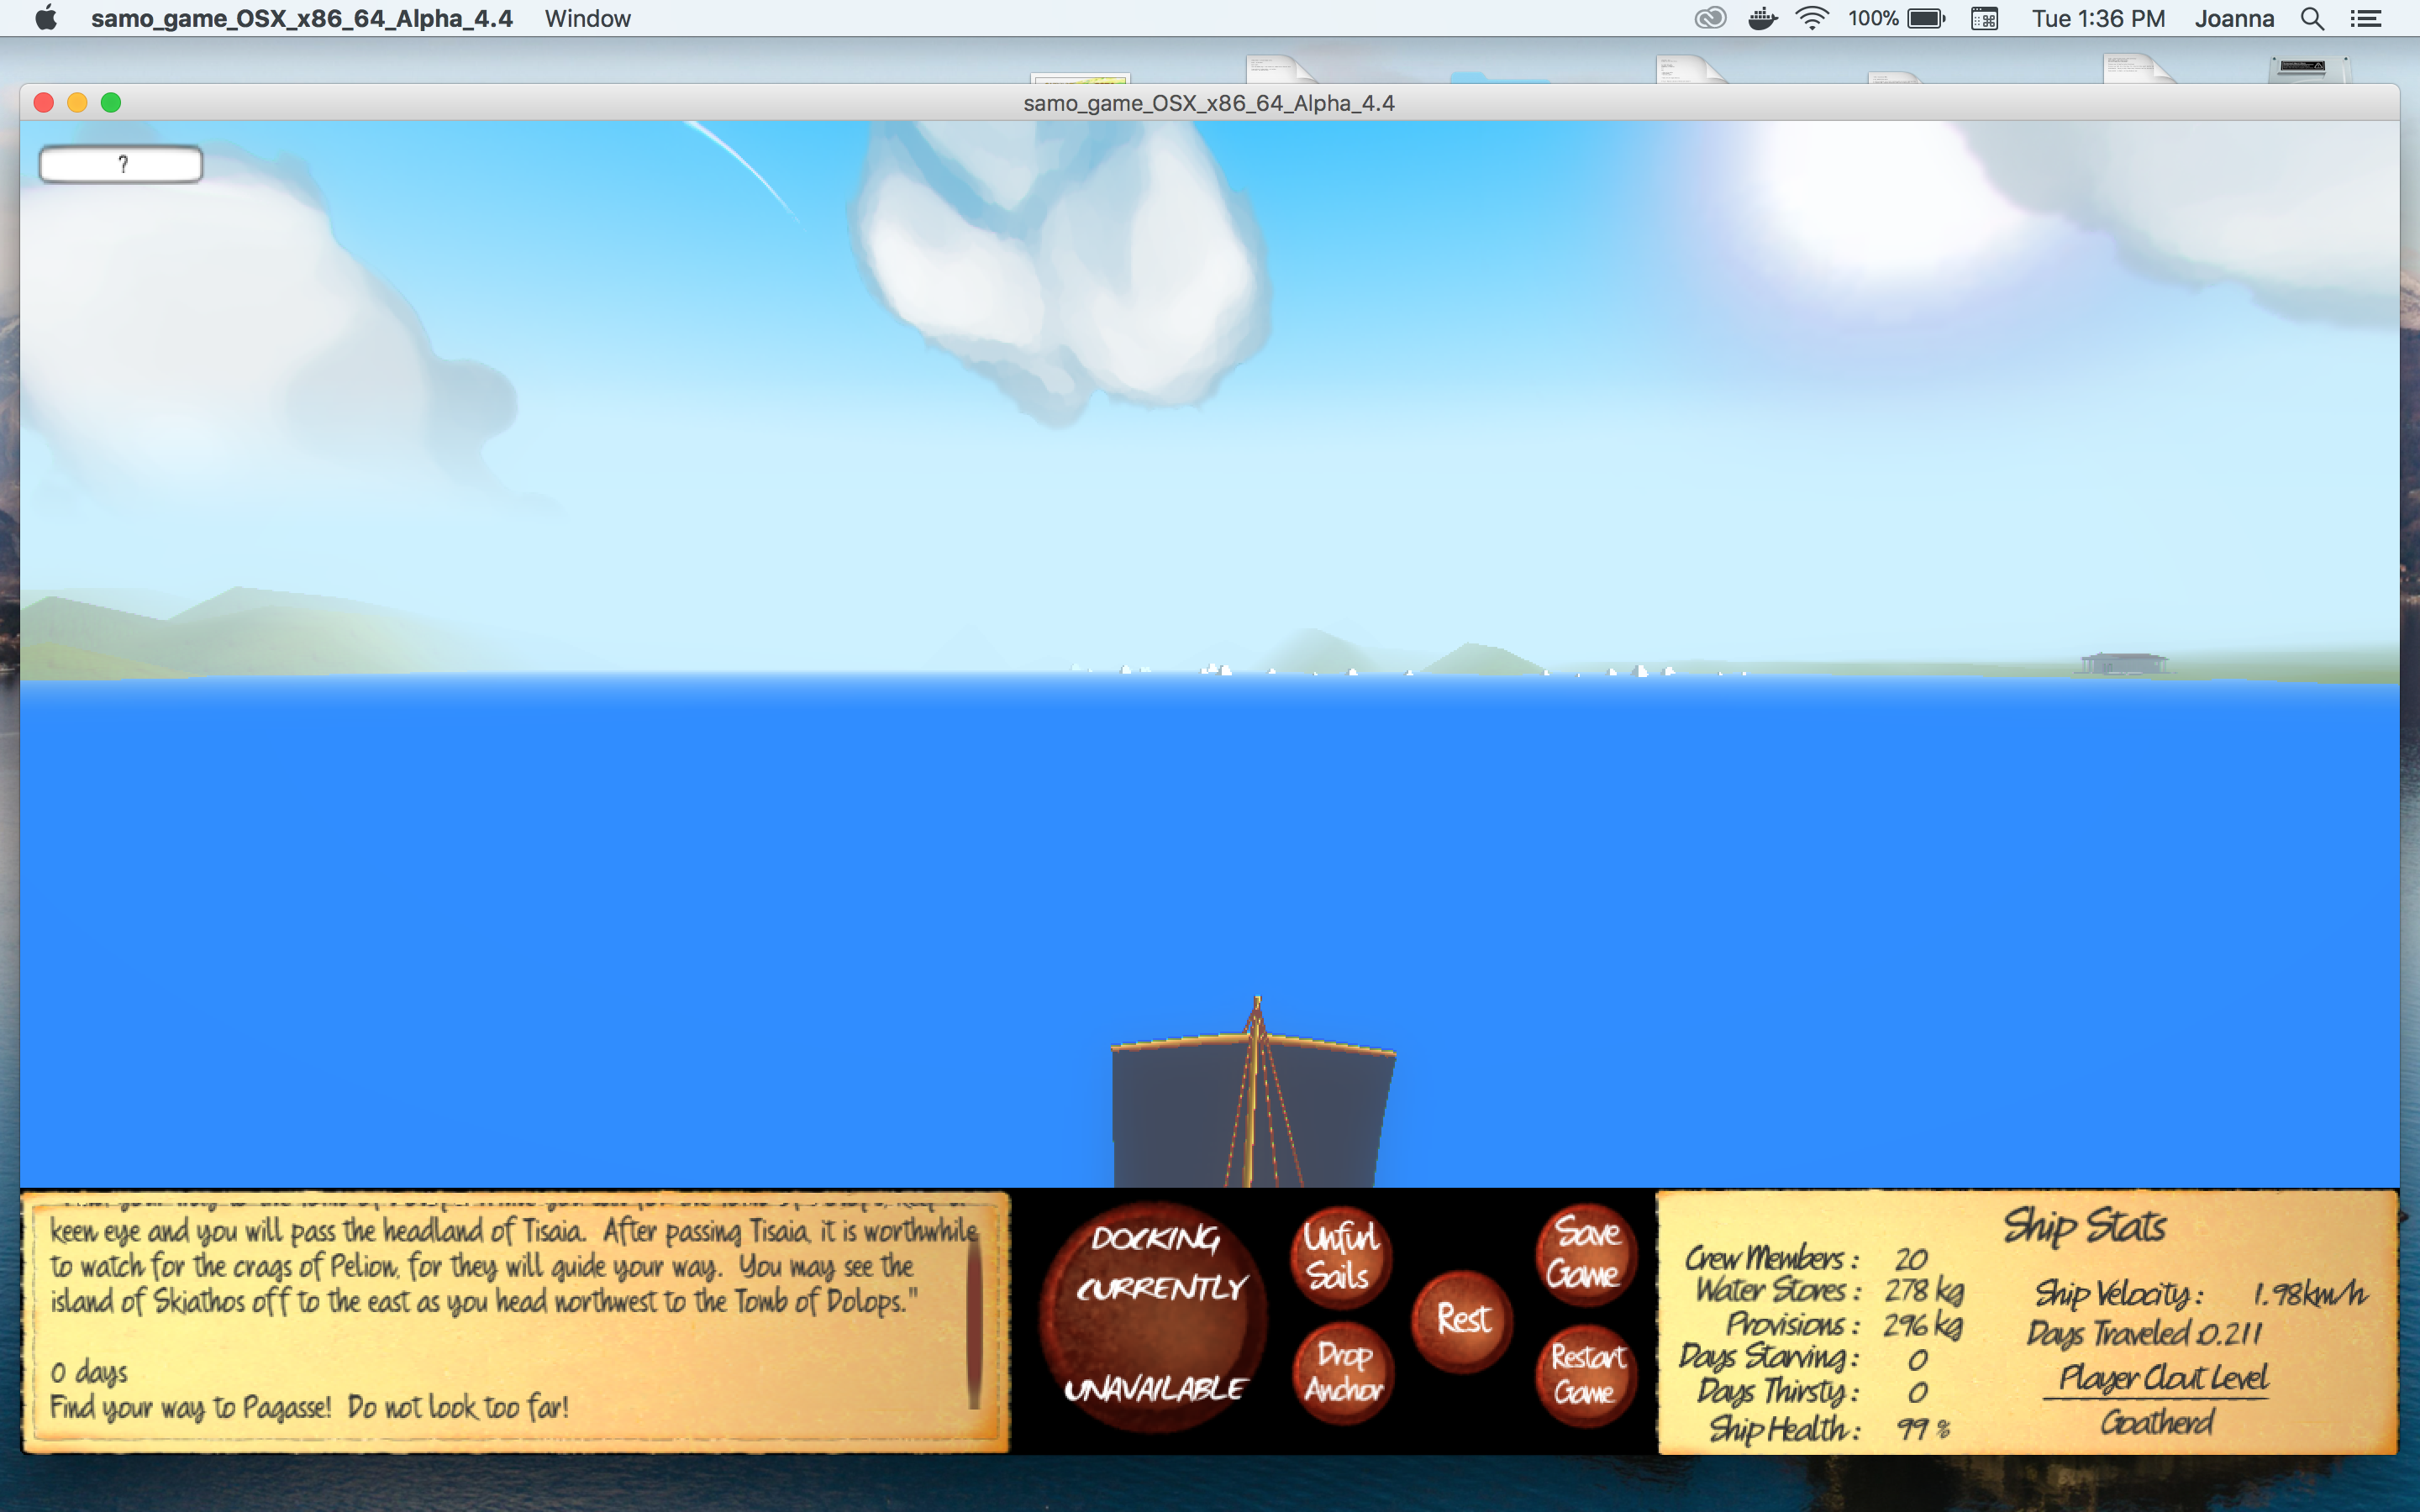Click the battery status icon
Viewport: 2420px width, 1512px height.
tap(1925, 18)
